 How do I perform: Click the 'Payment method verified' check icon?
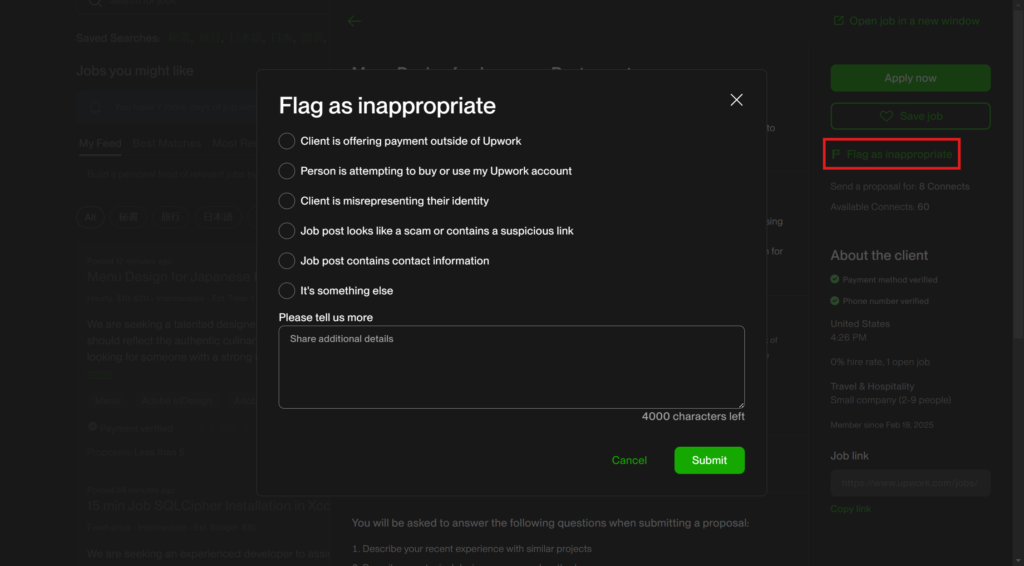835,279
